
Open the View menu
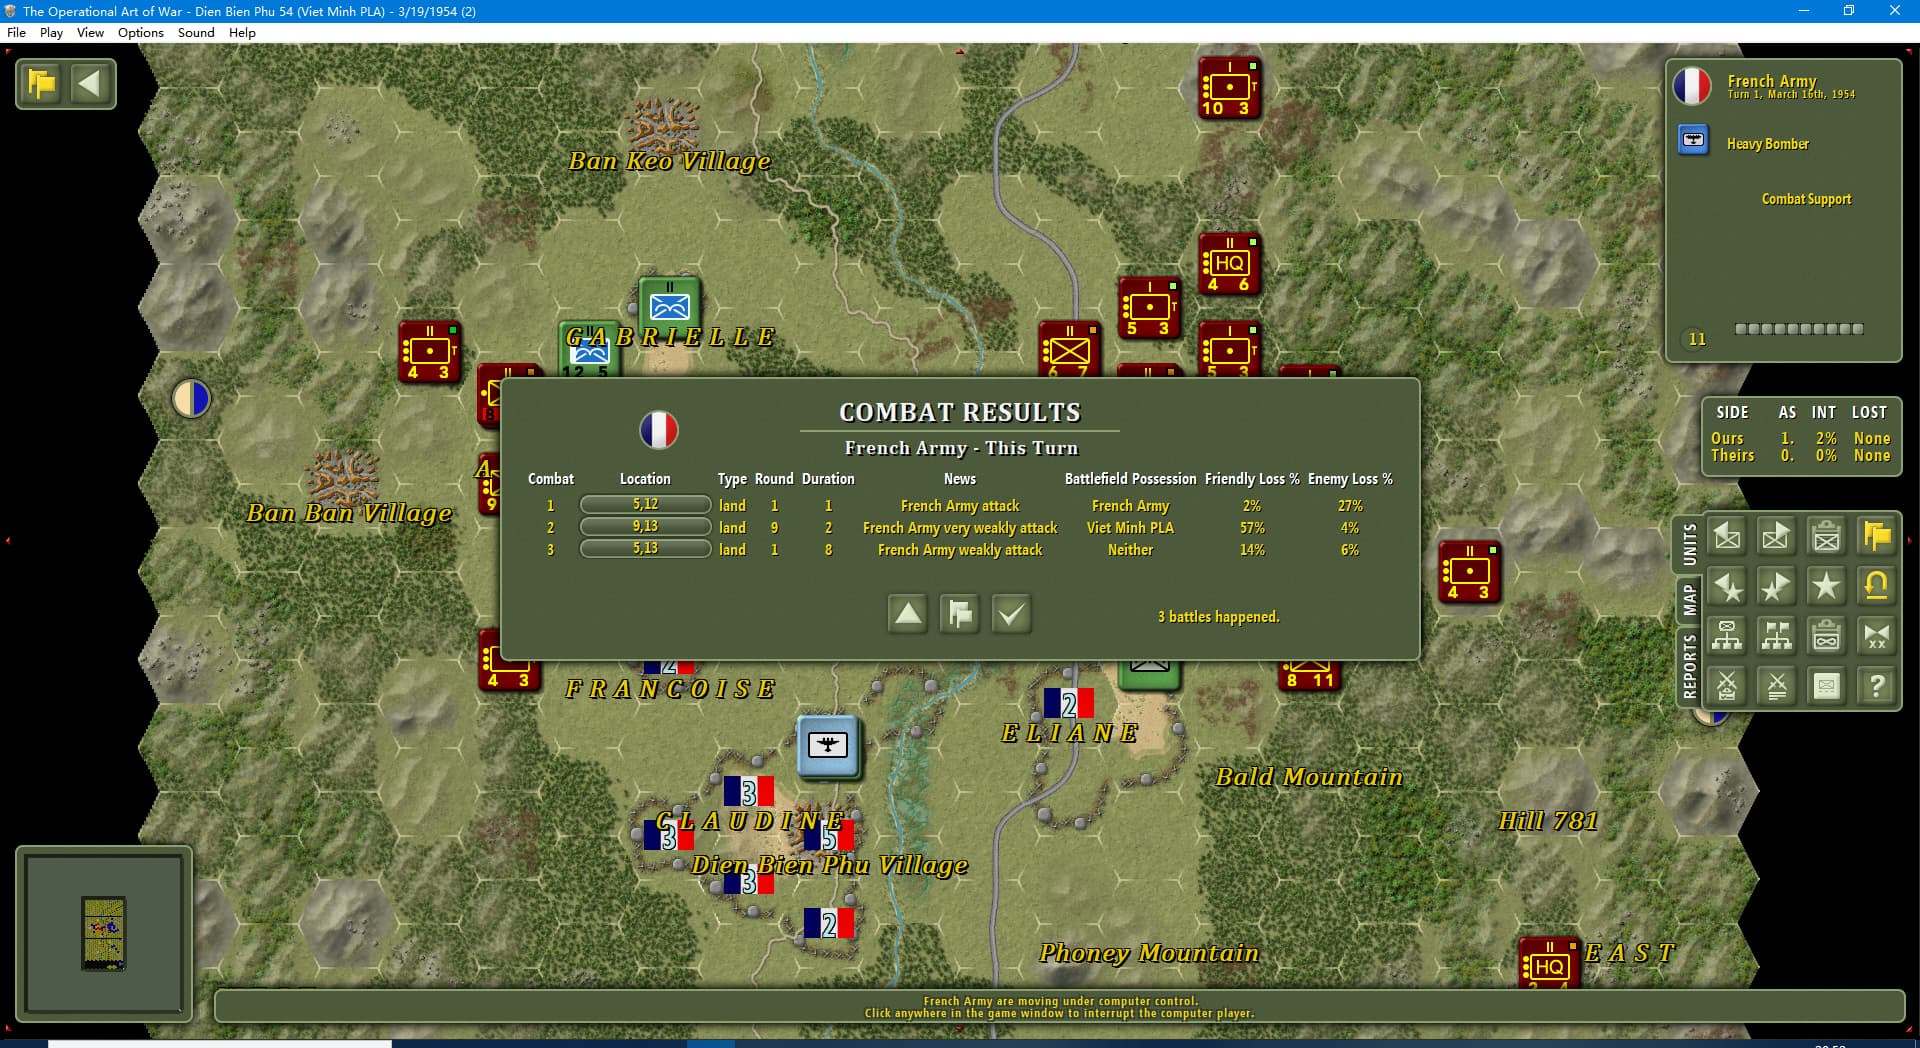[x=90, y=32]
